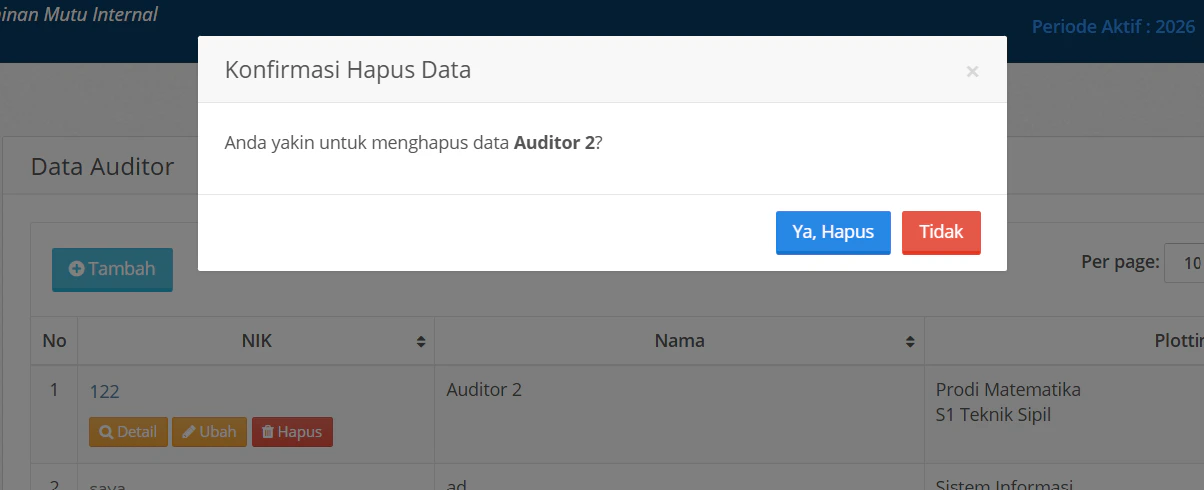Confirm deletion with Ya, Hapus button
Viewport: 1204px width, 490px height.
pos(833,232)
